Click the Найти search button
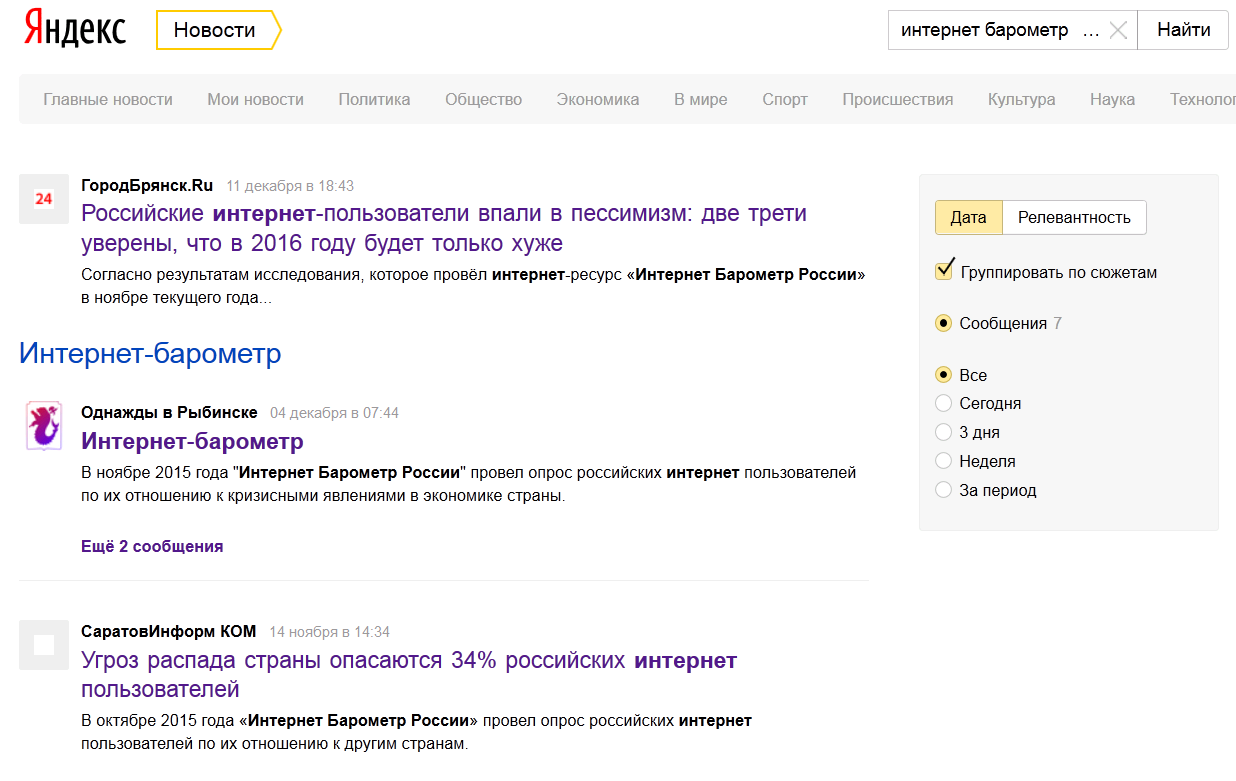This screenshot has height=781, width=1236. tap(1184, 30)
